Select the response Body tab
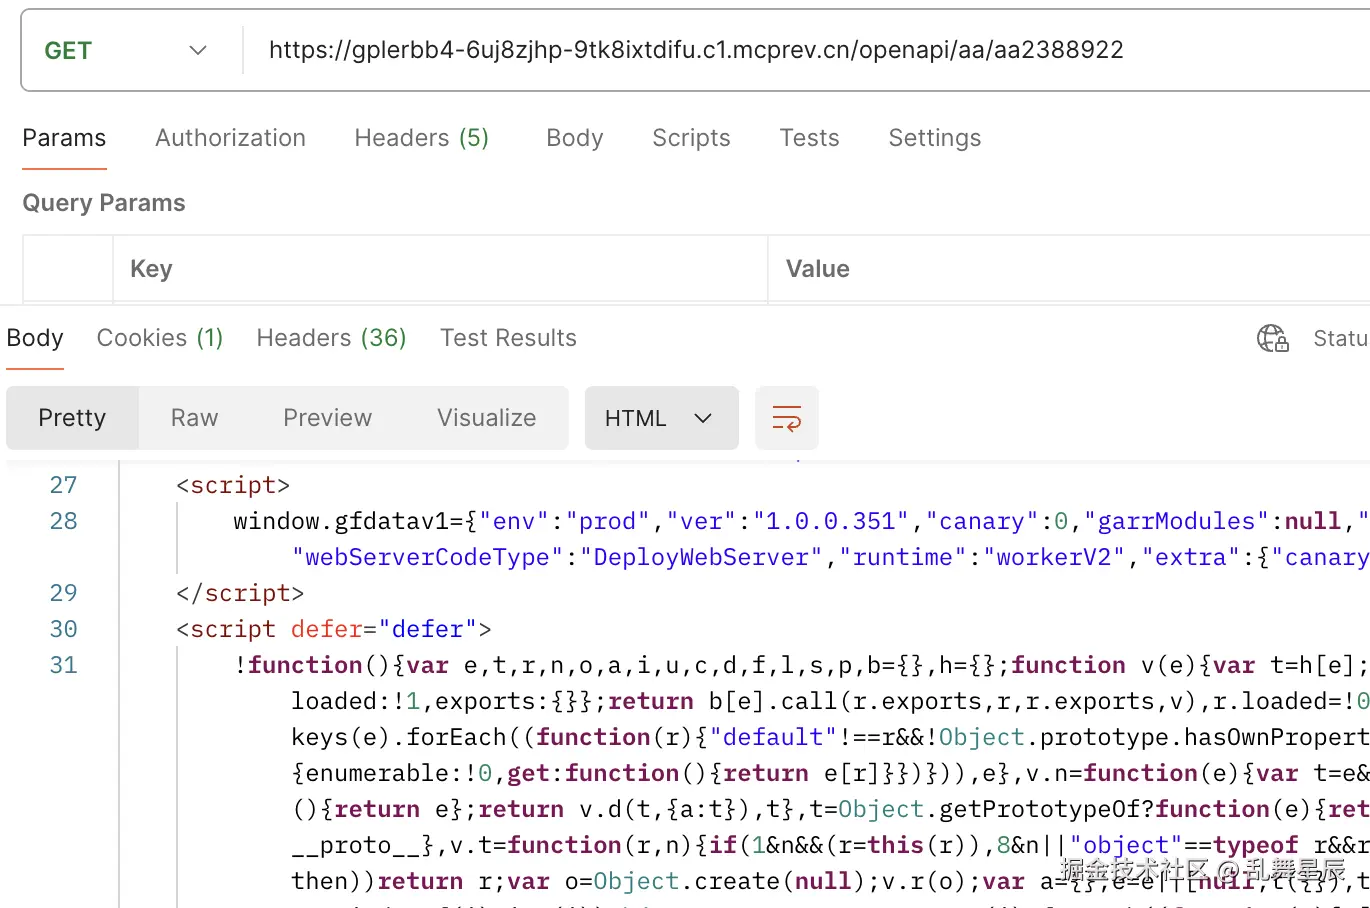1370x908 pixels. [35, 338]
